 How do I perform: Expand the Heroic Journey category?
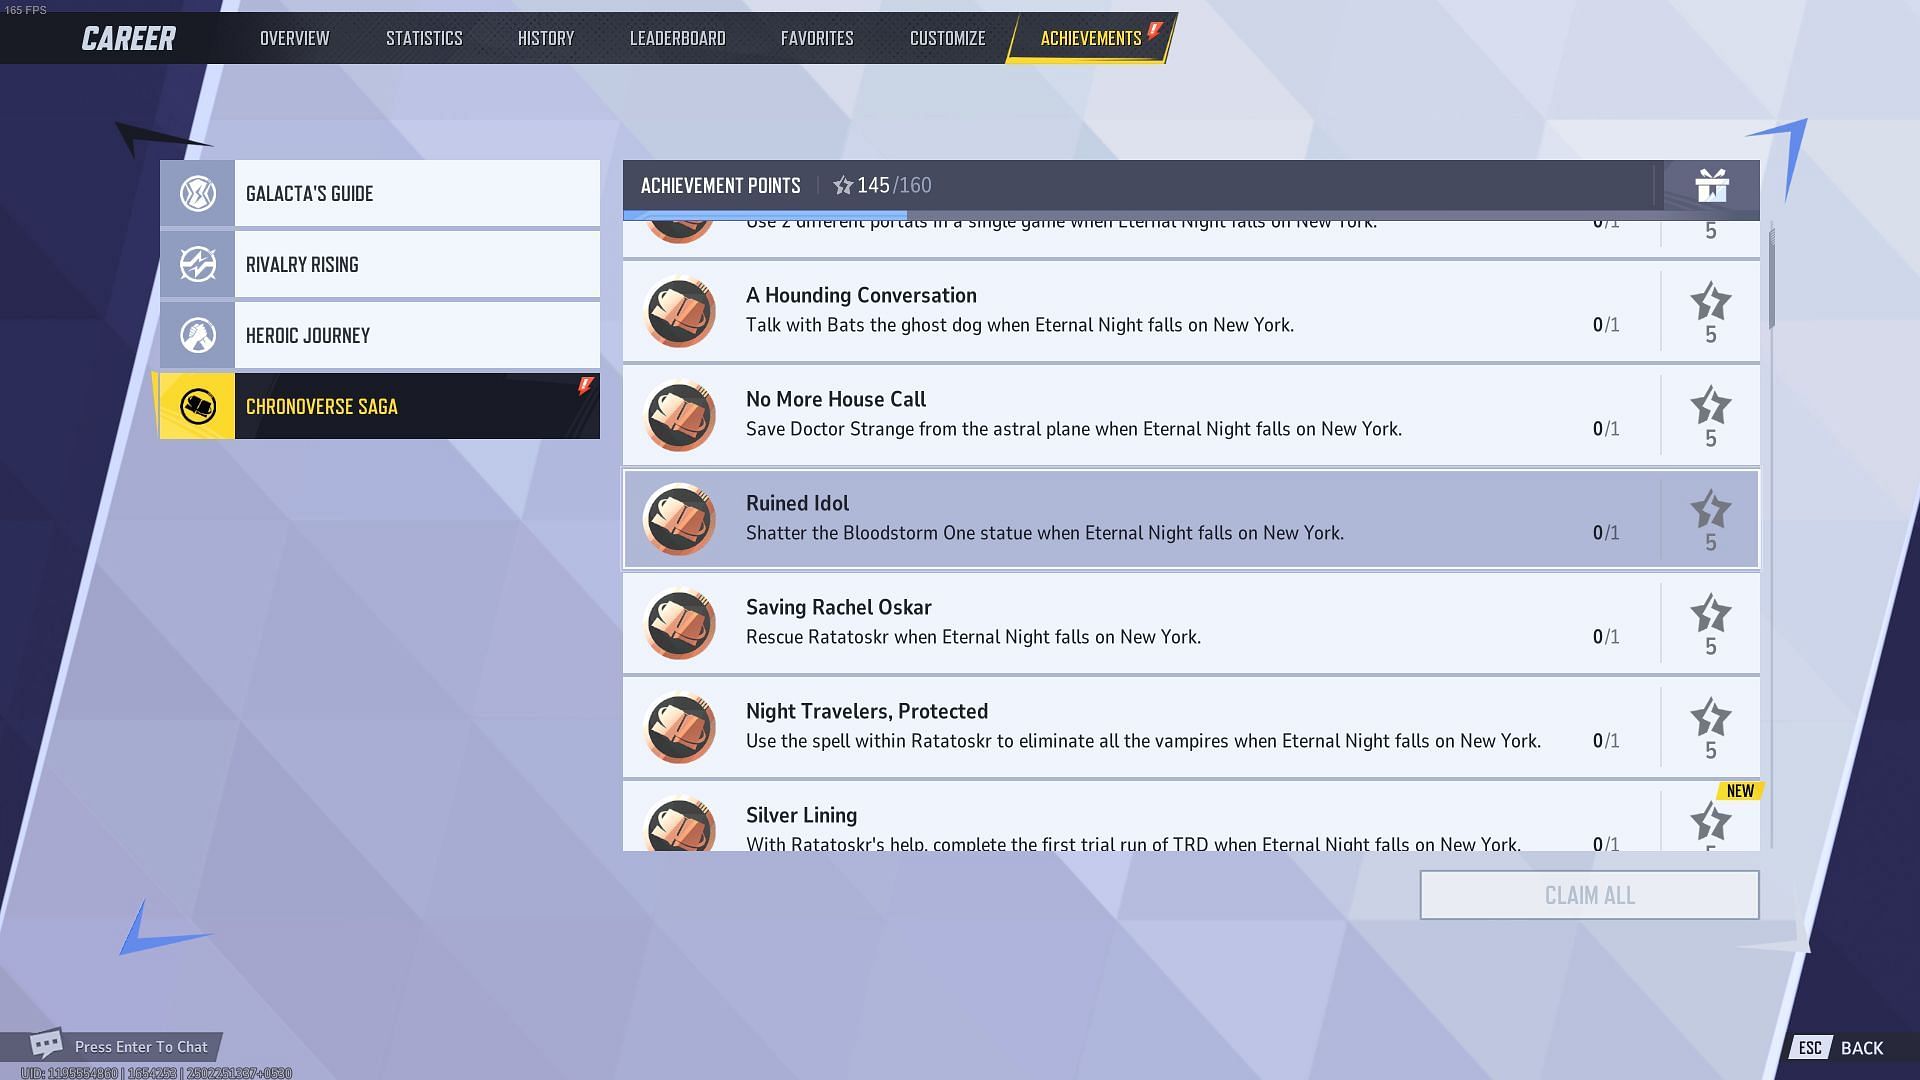click(380, 335)
